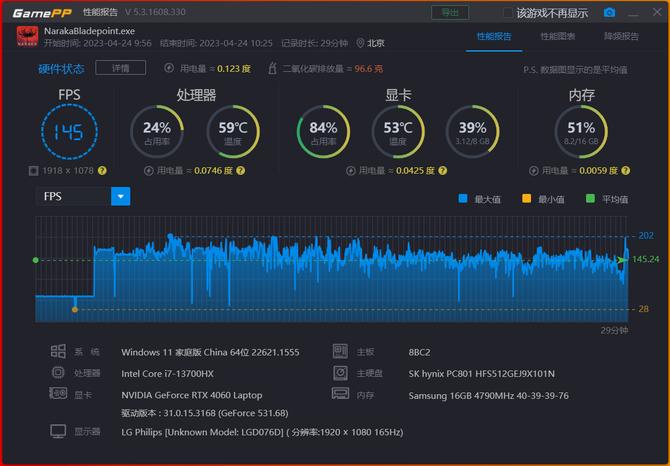Click the 详情 hardware status button

(x=120, y=68)
